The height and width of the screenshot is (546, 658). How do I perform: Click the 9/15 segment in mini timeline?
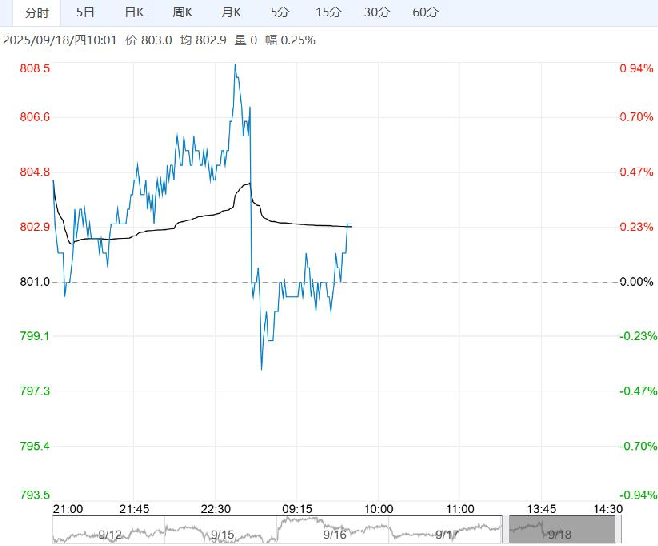point(221,530)
